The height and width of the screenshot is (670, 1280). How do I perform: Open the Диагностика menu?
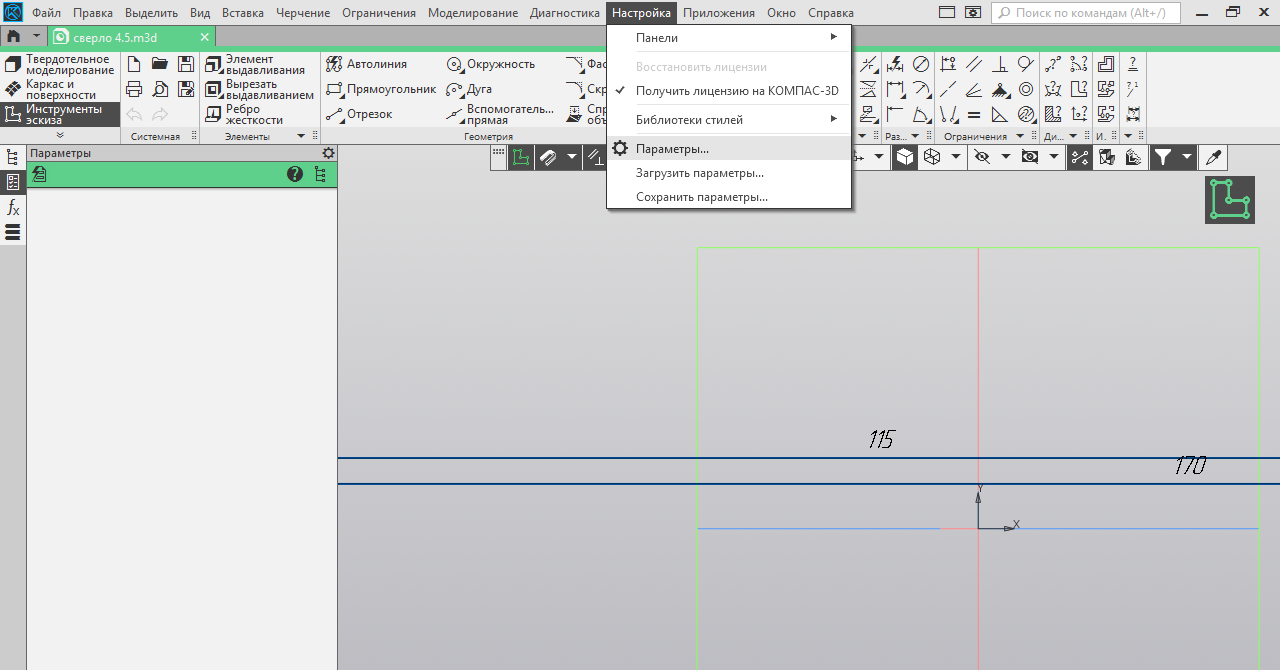pyautogui.click(x=565, y=13)
